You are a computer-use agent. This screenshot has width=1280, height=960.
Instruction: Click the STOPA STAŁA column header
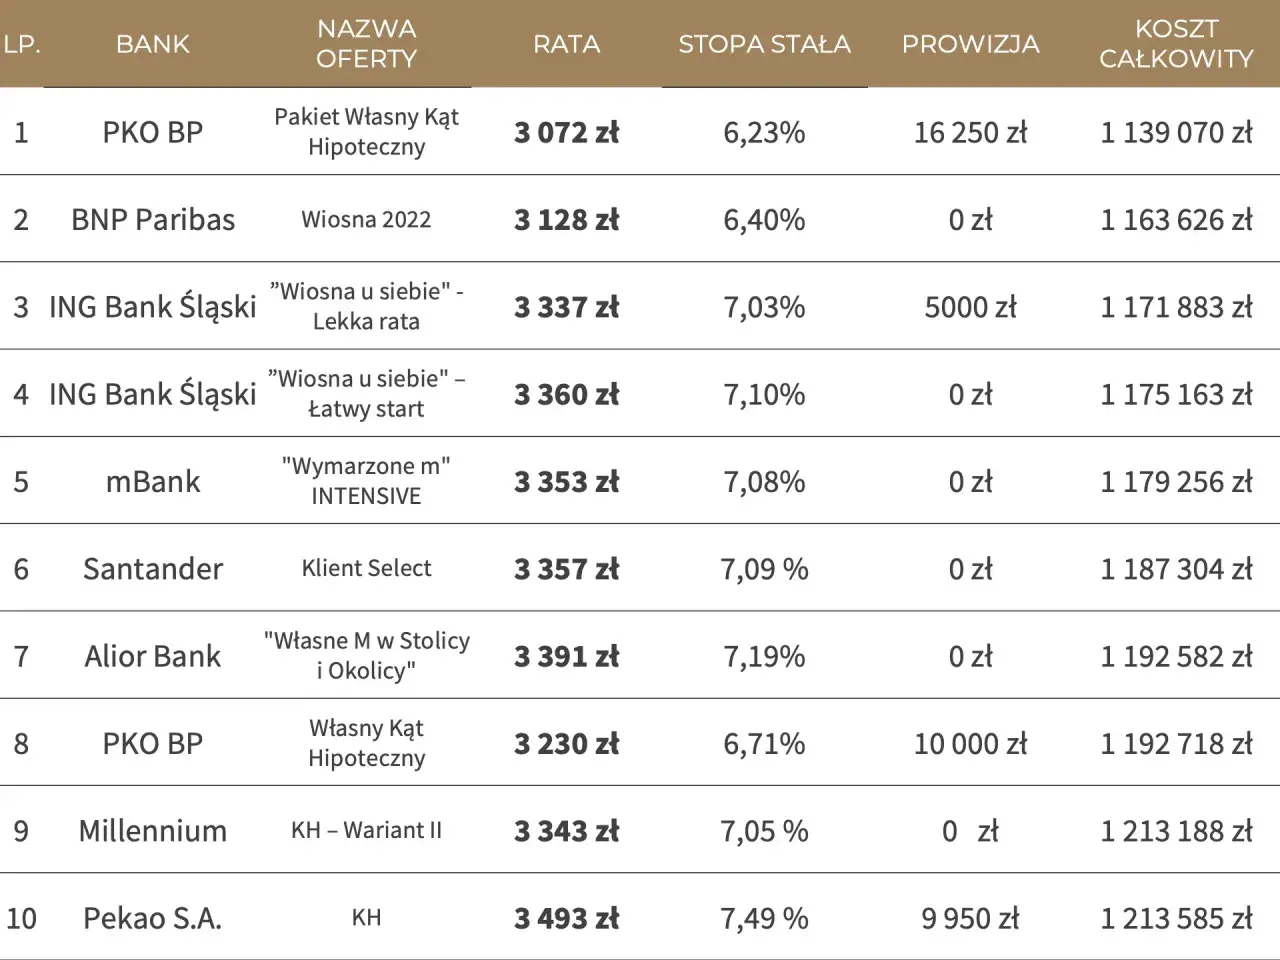[764, 44]
